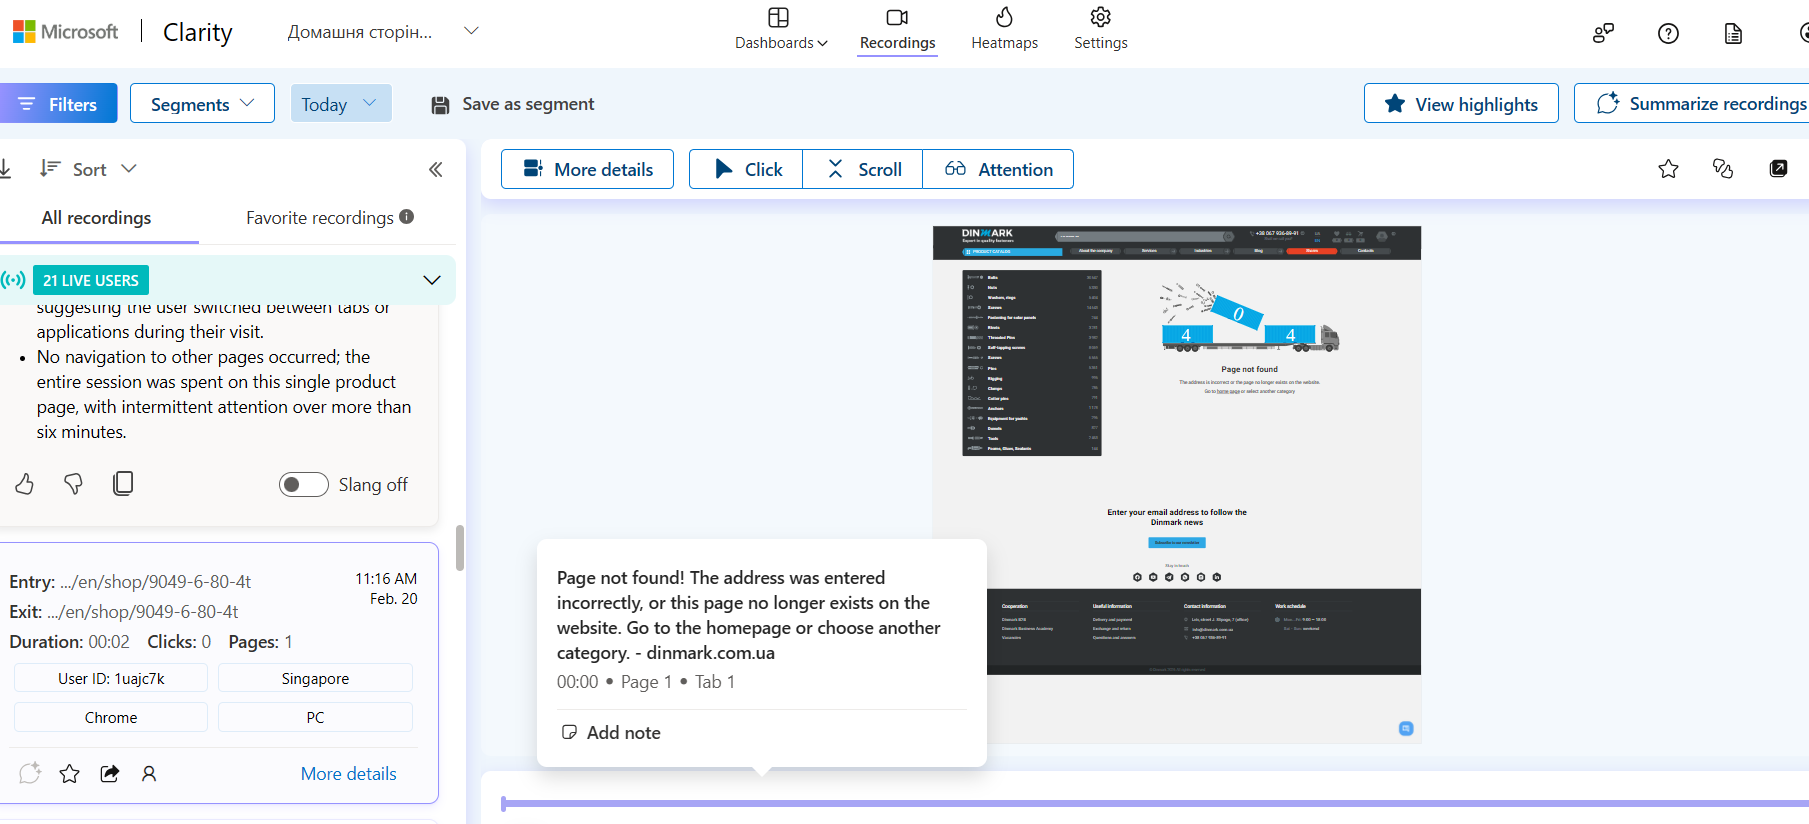This screenshot has width=1809, height=824.
Task: Click the User ID 1uajc7k tag
Action: click(x=111, y=678)
